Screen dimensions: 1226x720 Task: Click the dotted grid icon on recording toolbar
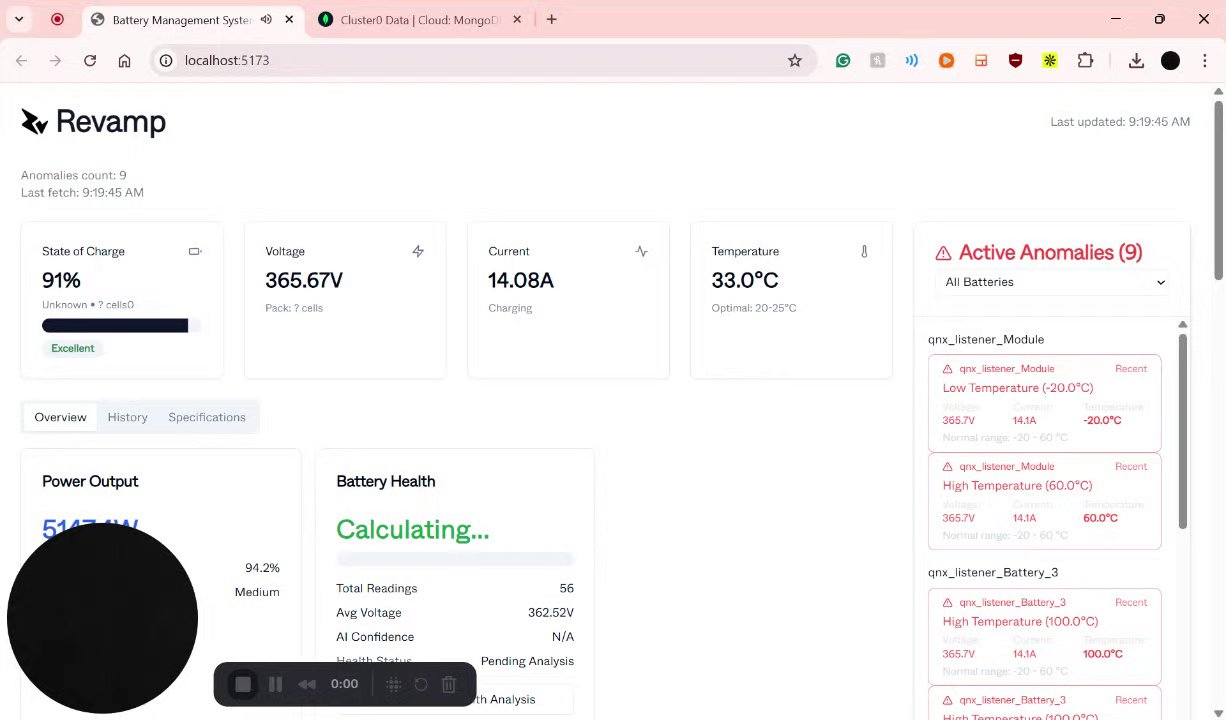394,685
